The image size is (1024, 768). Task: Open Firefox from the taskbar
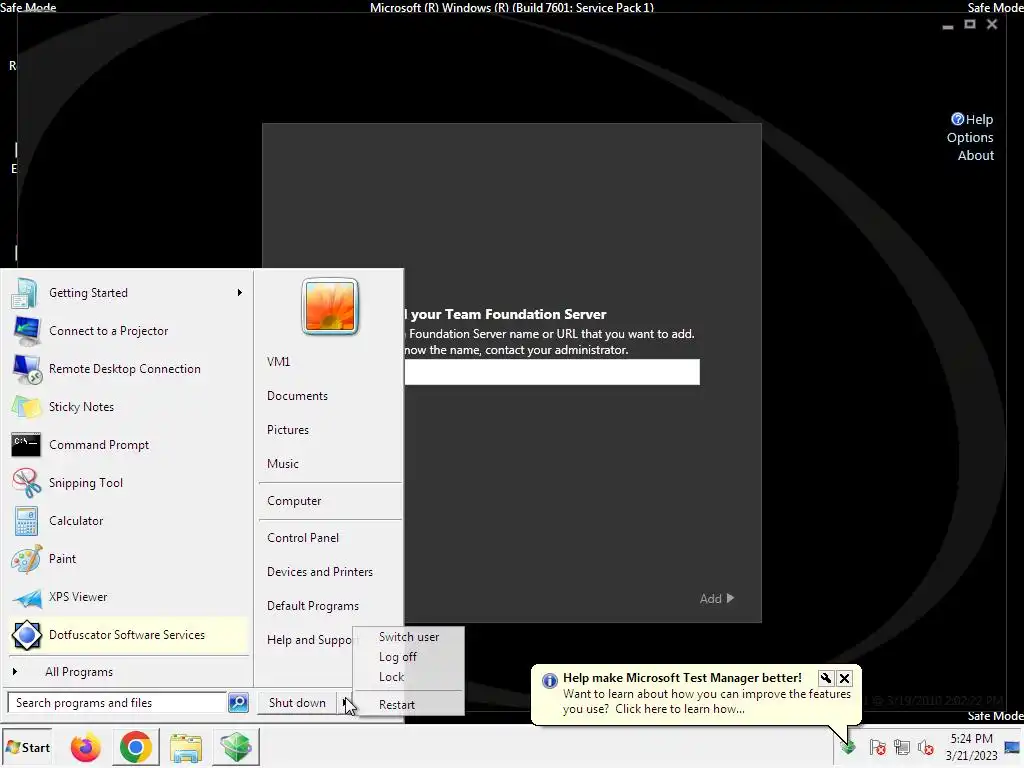[86, 747]
